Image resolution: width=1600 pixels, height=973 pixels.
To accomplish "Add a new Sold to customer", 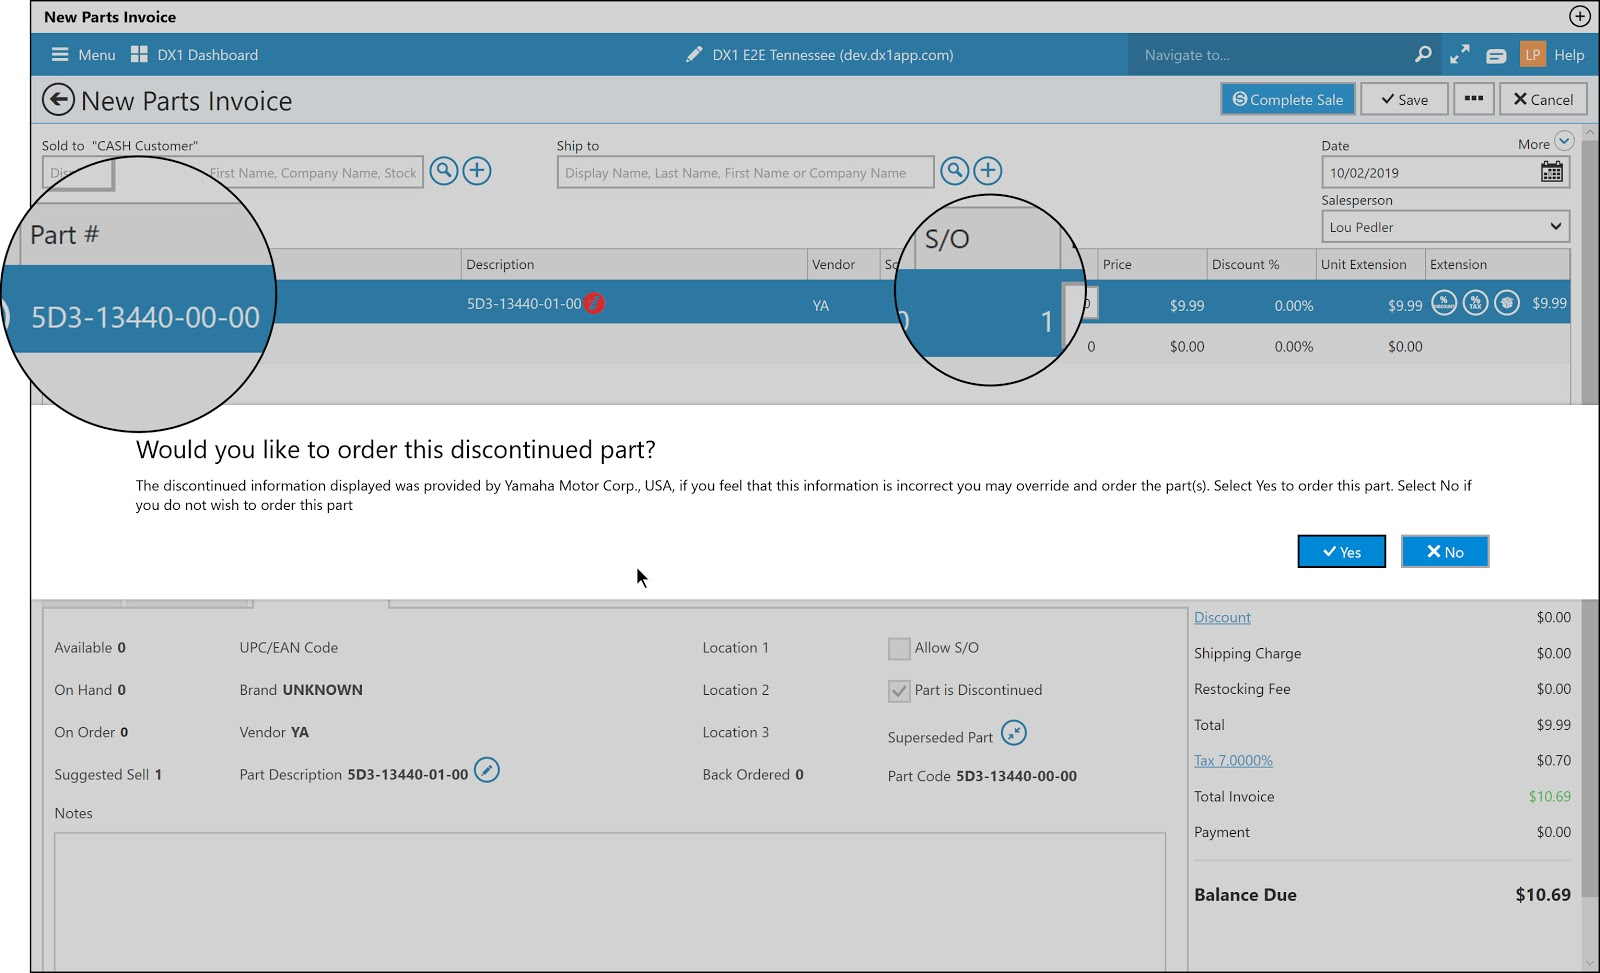I will coord(477,171).
